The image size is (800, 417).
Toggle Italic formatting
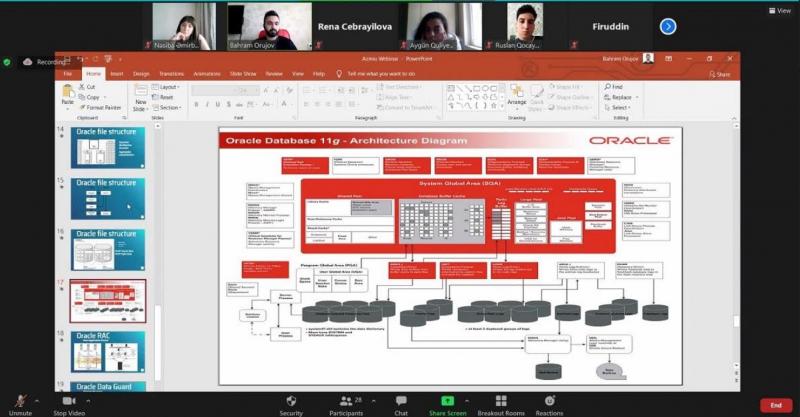click(x=207, y=105)
